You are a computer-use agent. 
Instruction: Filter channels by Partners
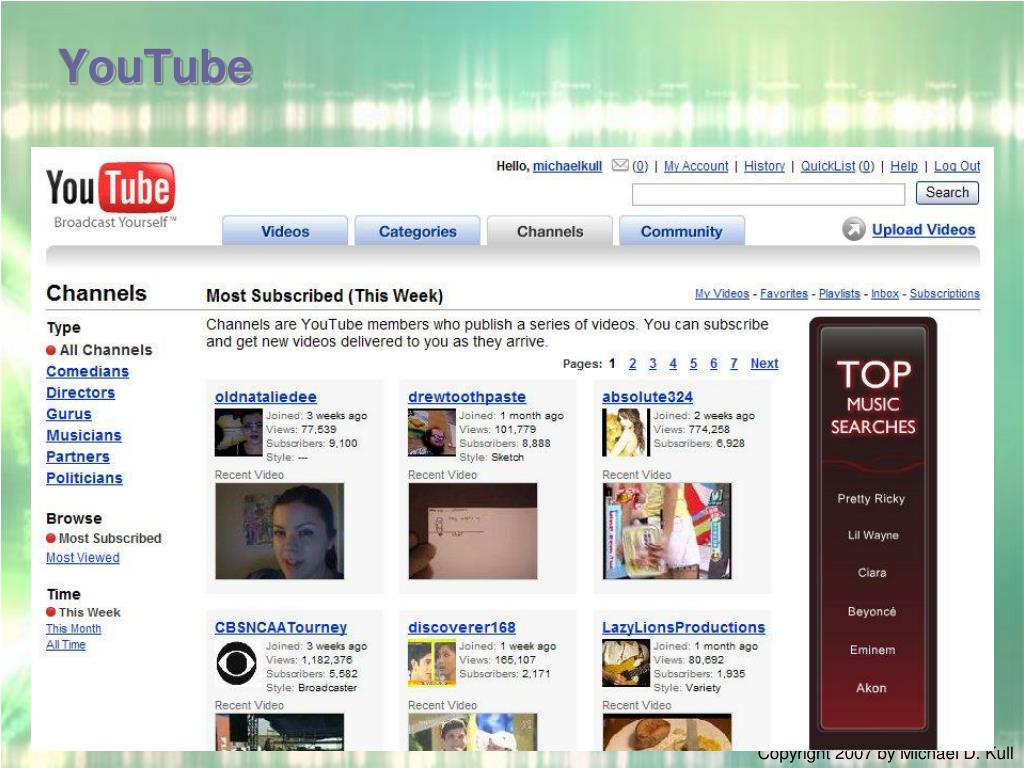[78, 456]
